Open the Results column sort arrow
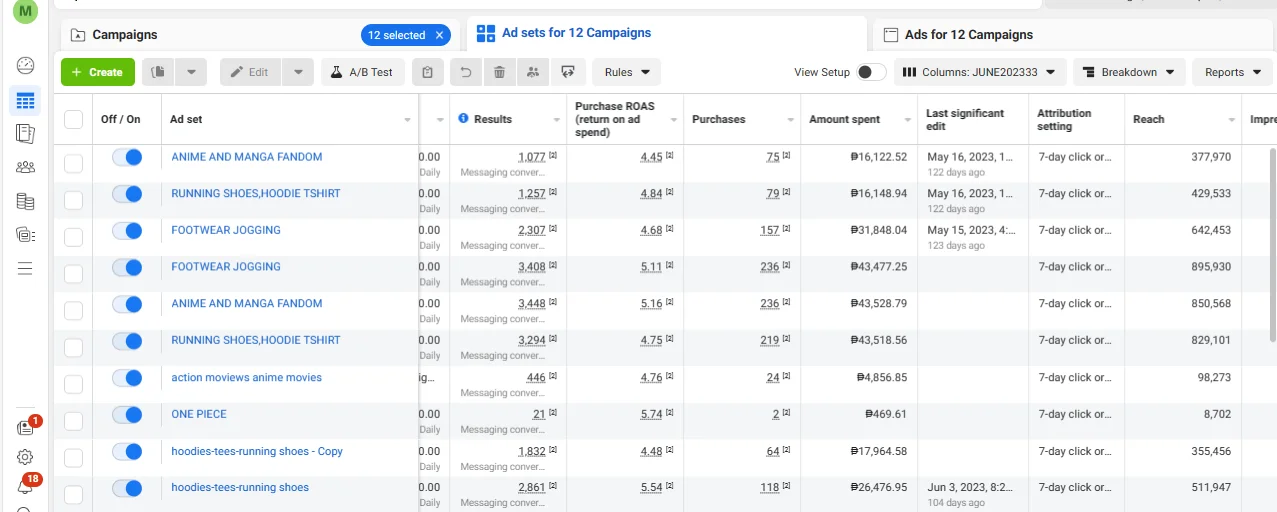1277x512 pixels. 557,120
